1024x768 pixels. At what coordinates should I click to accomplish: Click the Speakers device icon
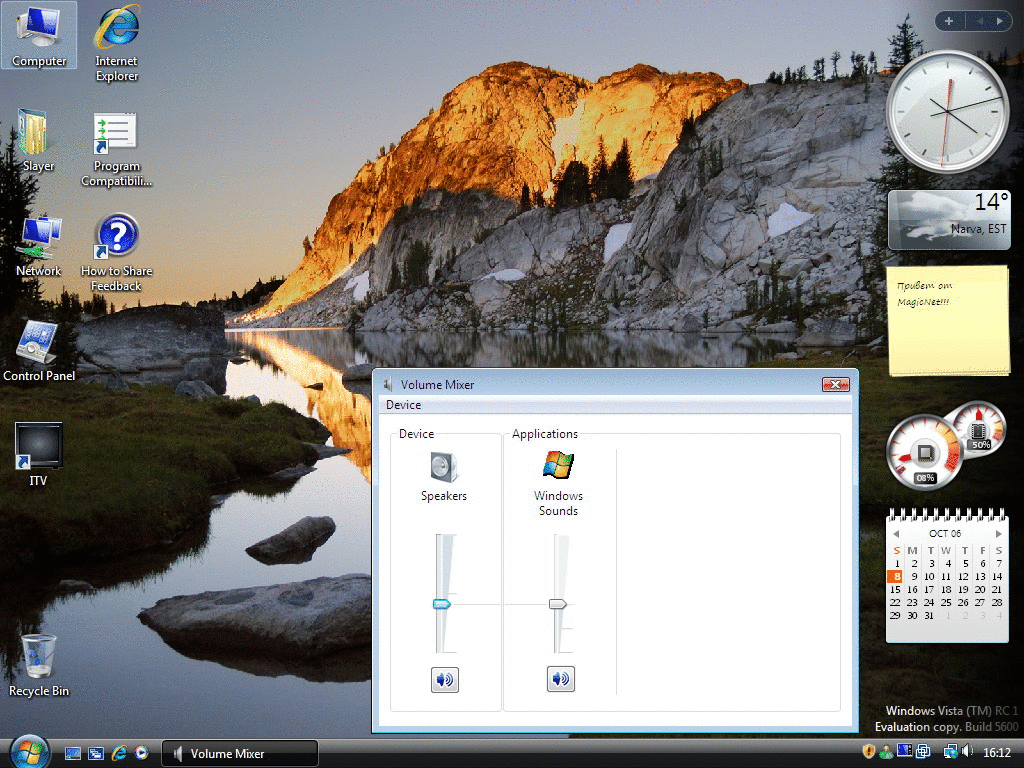pyautogui.click(x=443, y=467)
